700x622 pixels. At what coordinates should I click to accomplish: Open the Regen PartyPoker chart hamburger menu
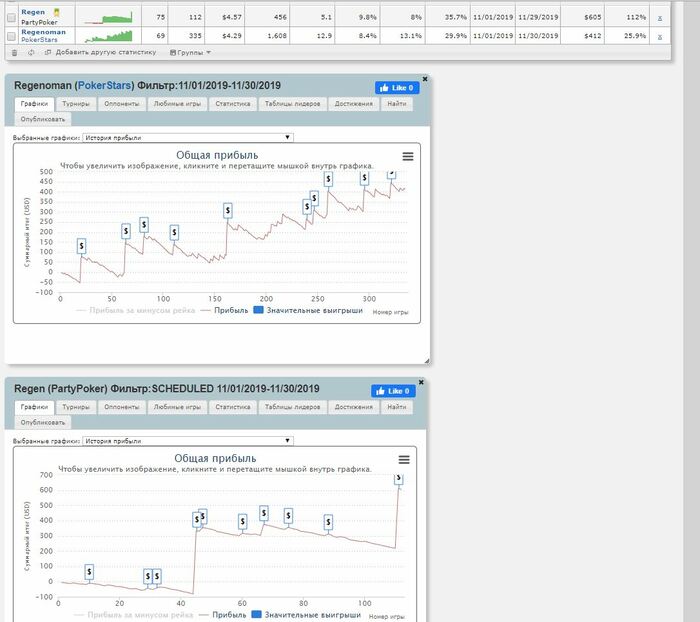[x=404, y=459]
